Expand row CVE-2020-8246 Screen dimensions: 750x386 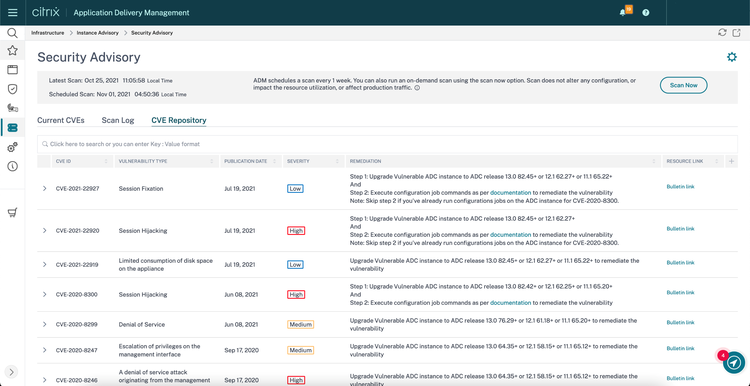[44, 380]
